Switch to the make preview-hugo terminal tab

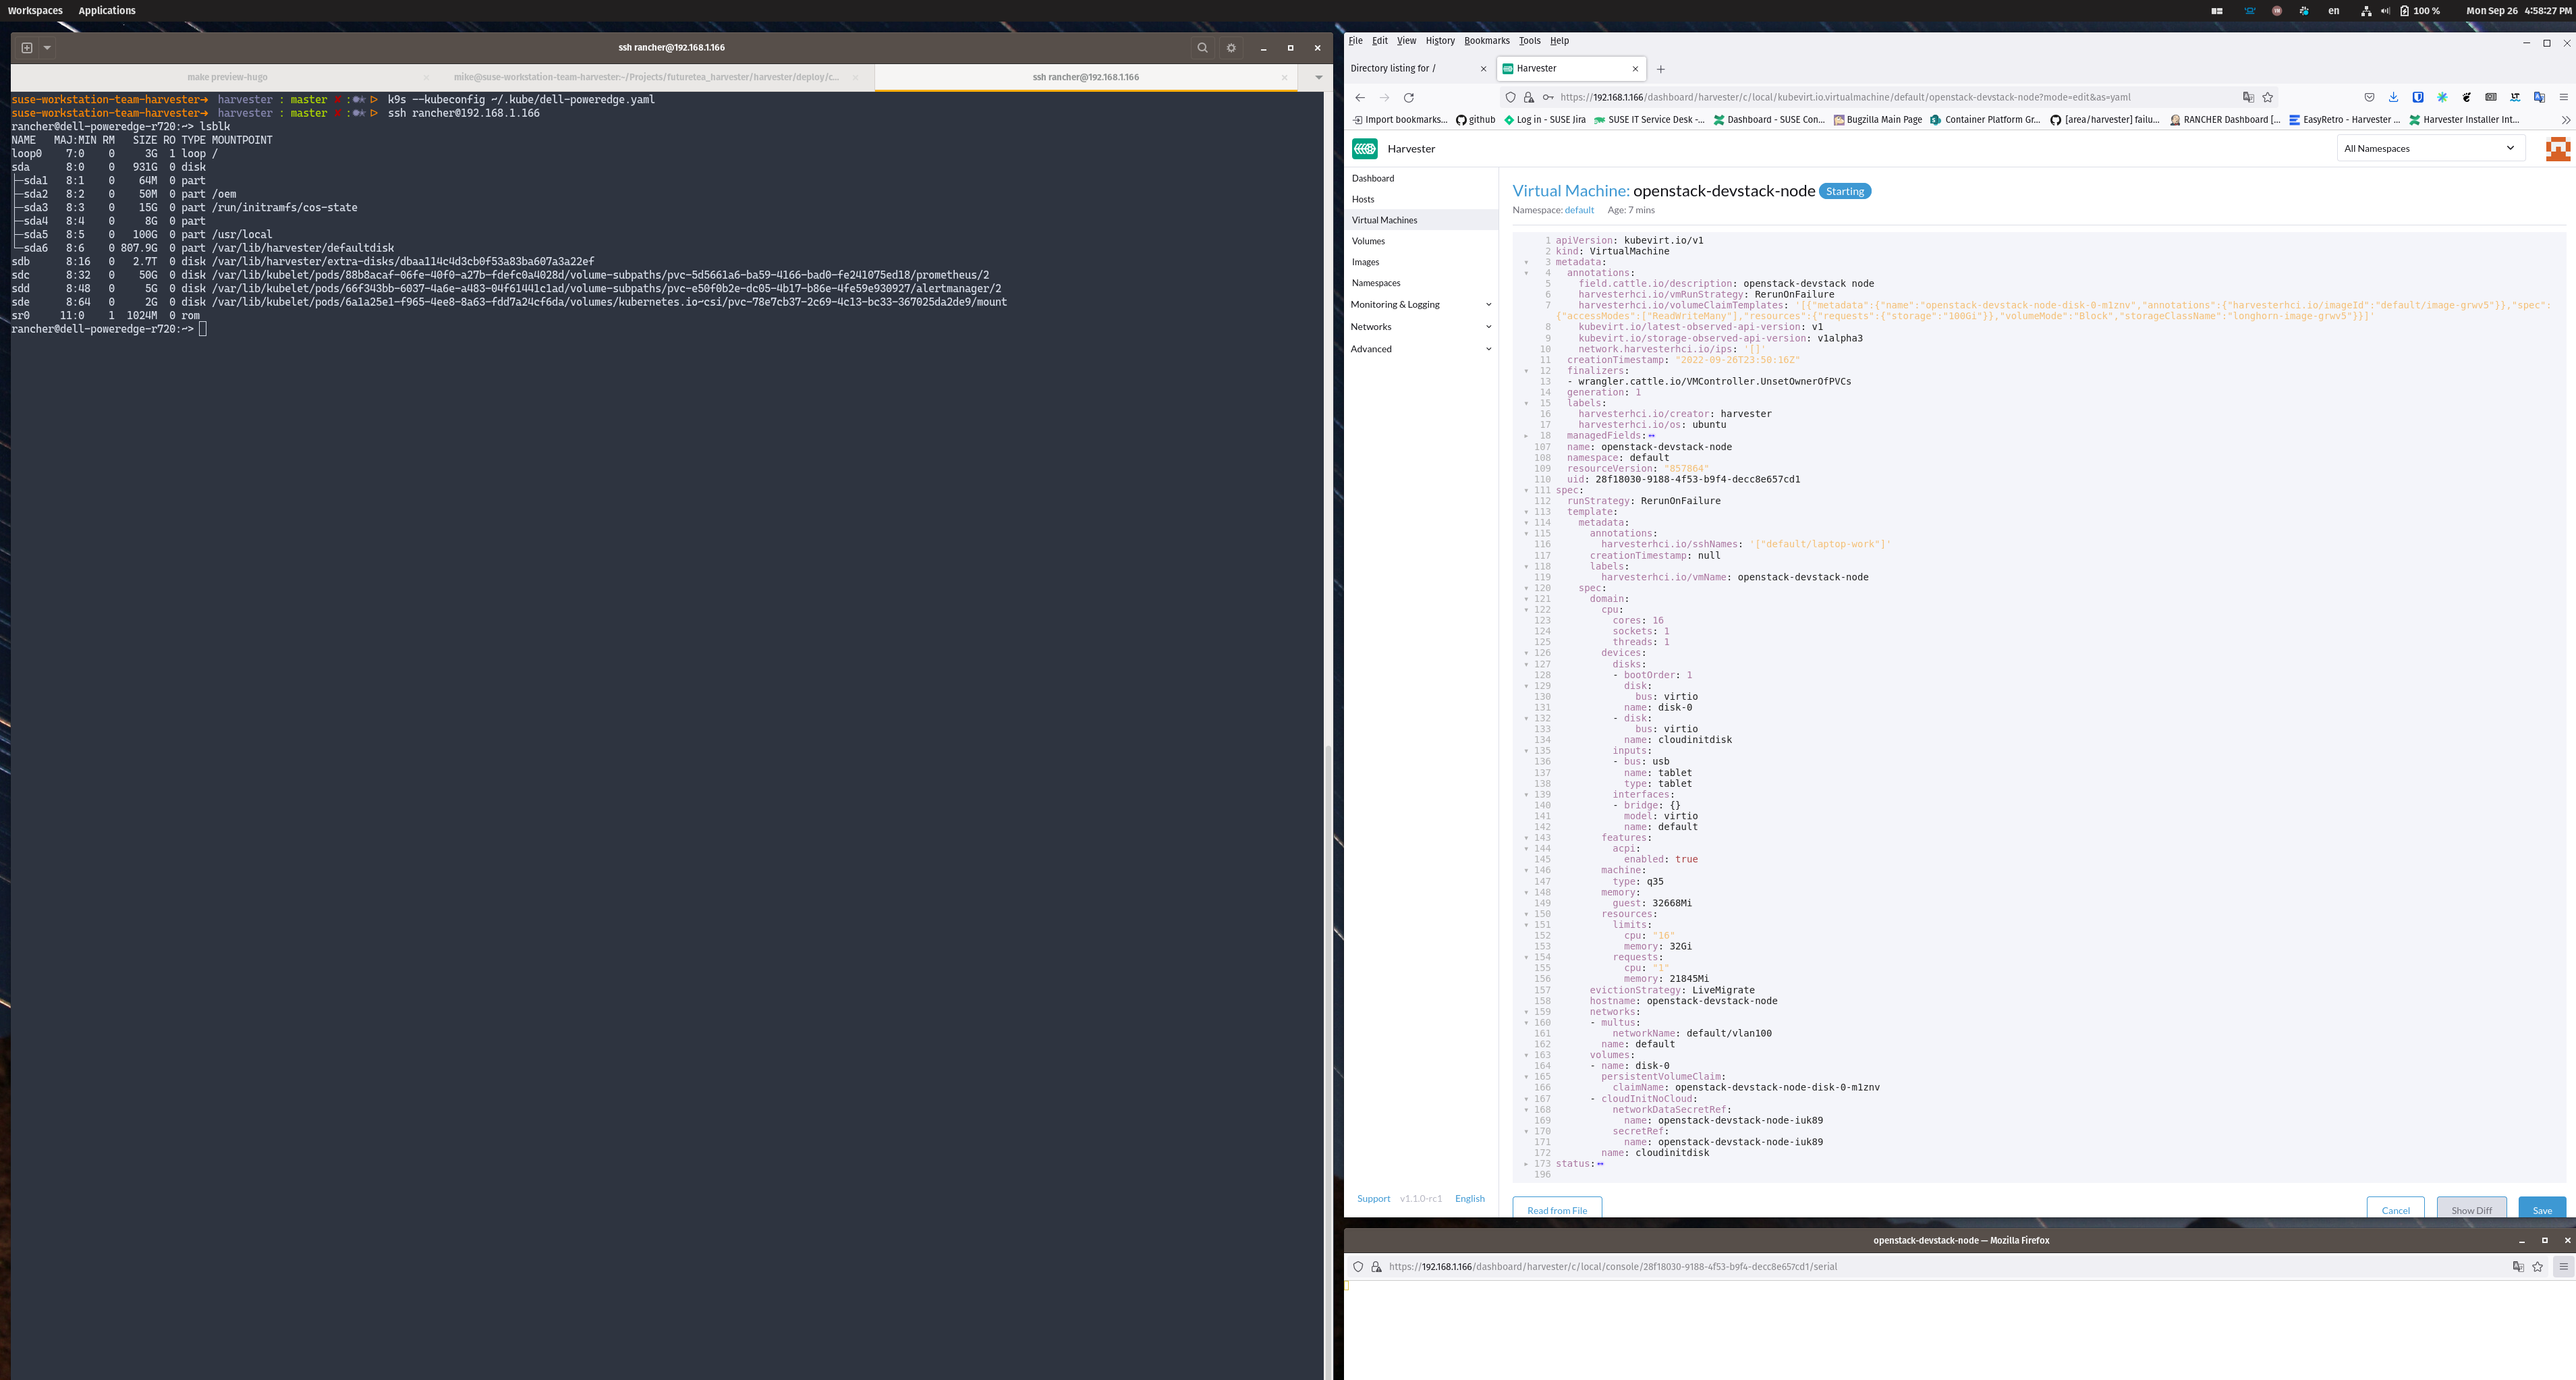(227, 77)
